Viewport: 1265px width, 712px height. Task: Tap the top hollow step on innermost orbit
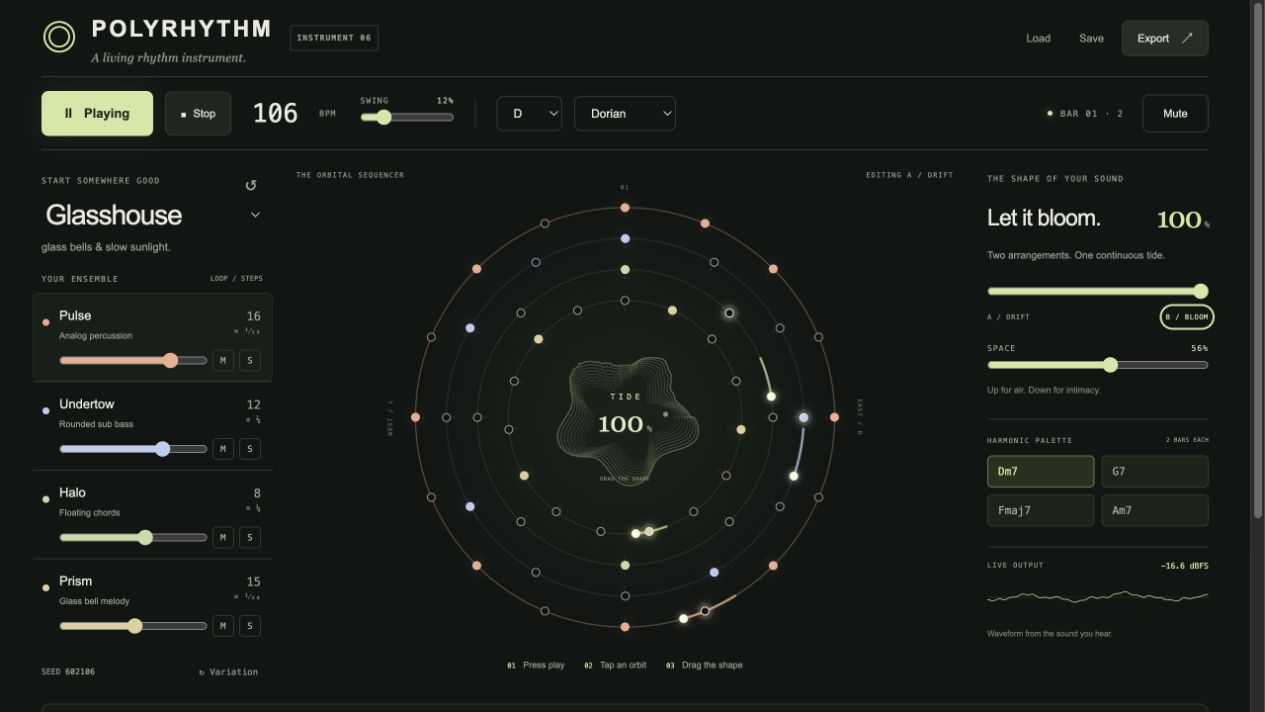coord(625,301)
